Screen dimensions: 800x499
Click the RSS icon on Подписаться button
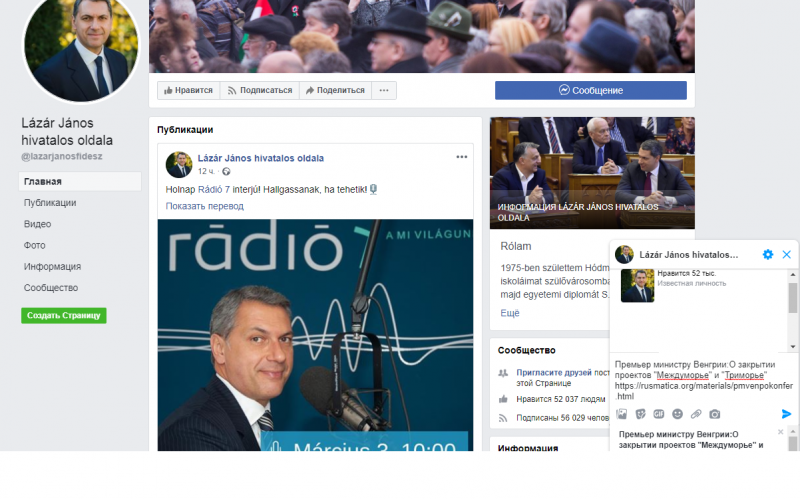232,90
